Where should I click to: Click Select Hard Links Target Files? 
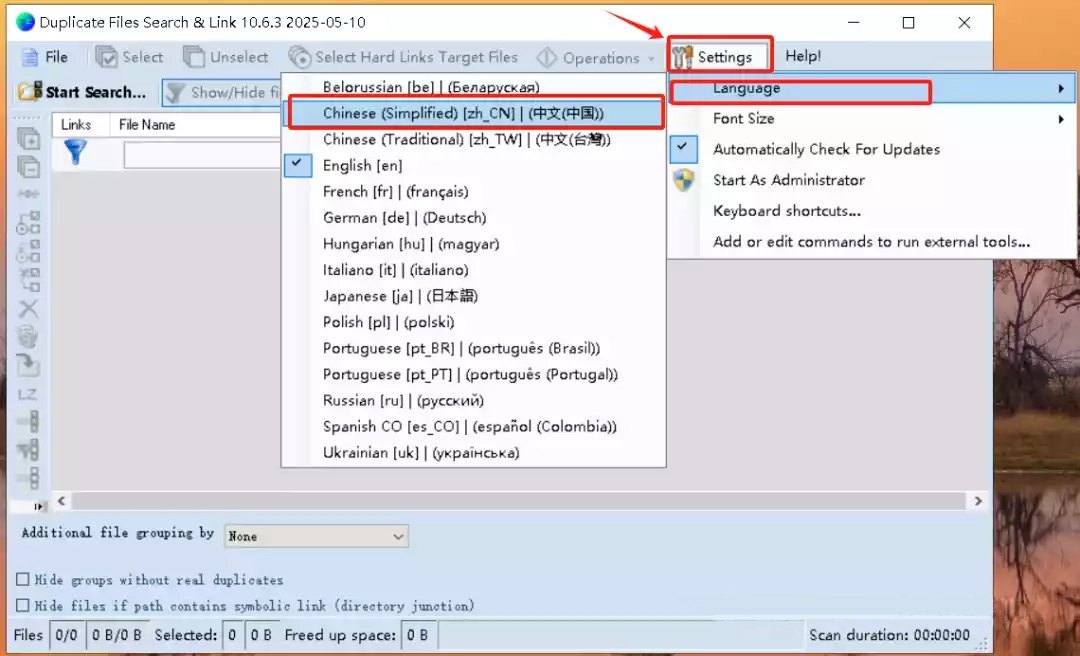point(403,57)
